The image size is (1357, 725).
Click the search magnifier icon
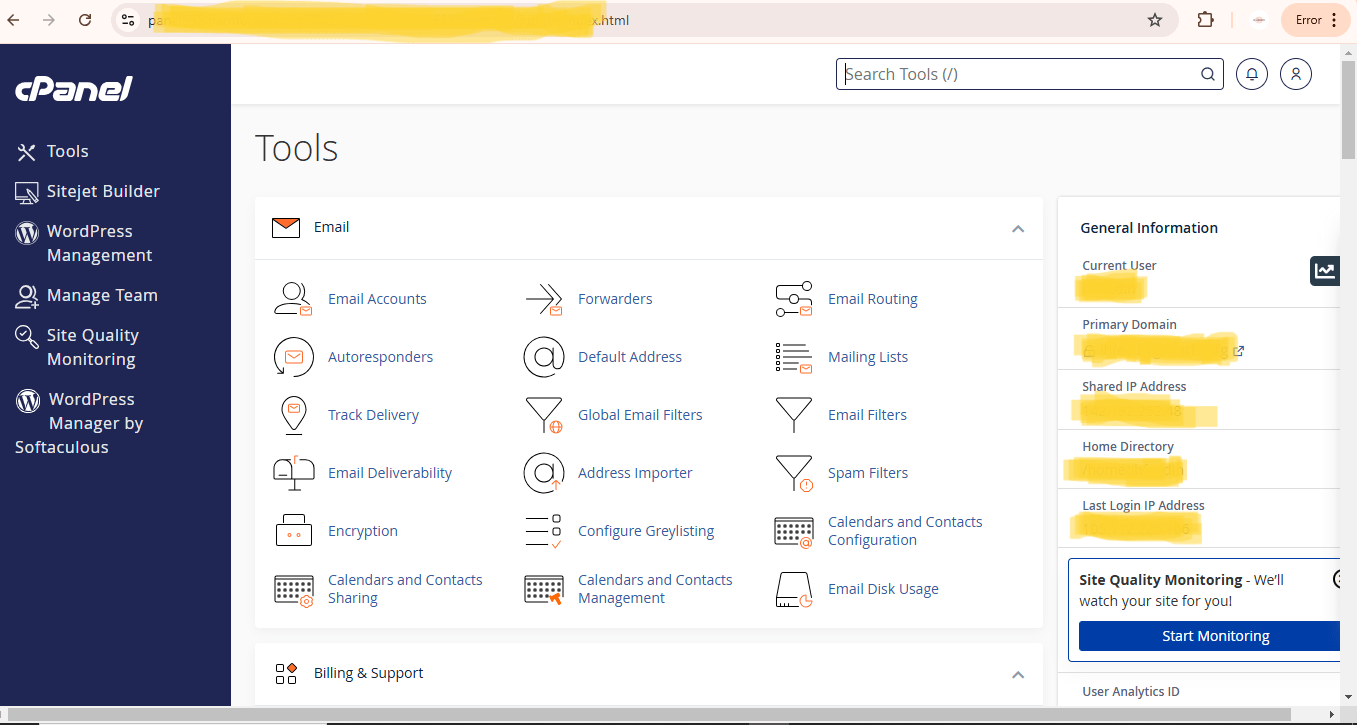tap(1208, 74)
